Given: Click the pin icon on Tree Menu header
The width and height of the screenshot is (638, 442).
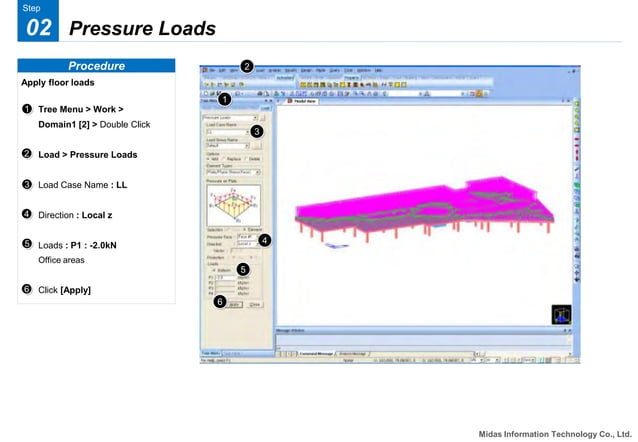Looking at the screenshot, I should point(266,101).
